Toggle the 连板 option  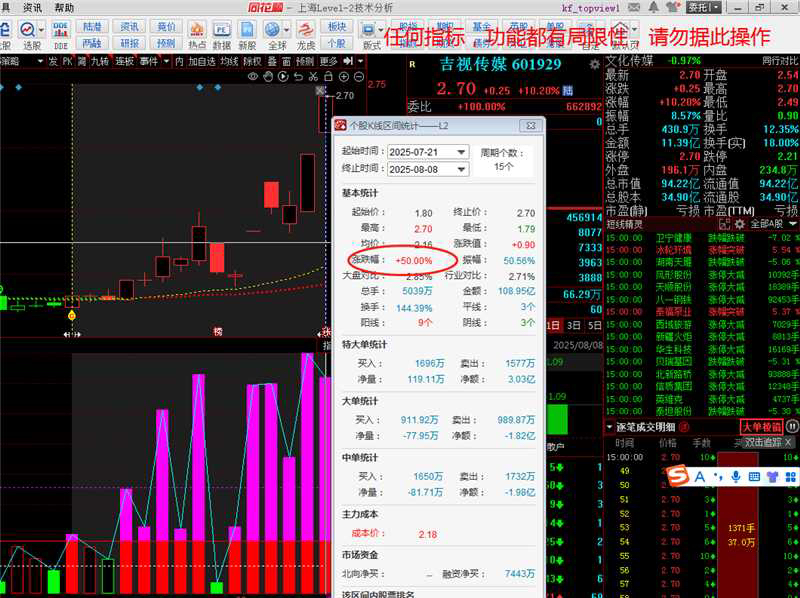(124, 61)
